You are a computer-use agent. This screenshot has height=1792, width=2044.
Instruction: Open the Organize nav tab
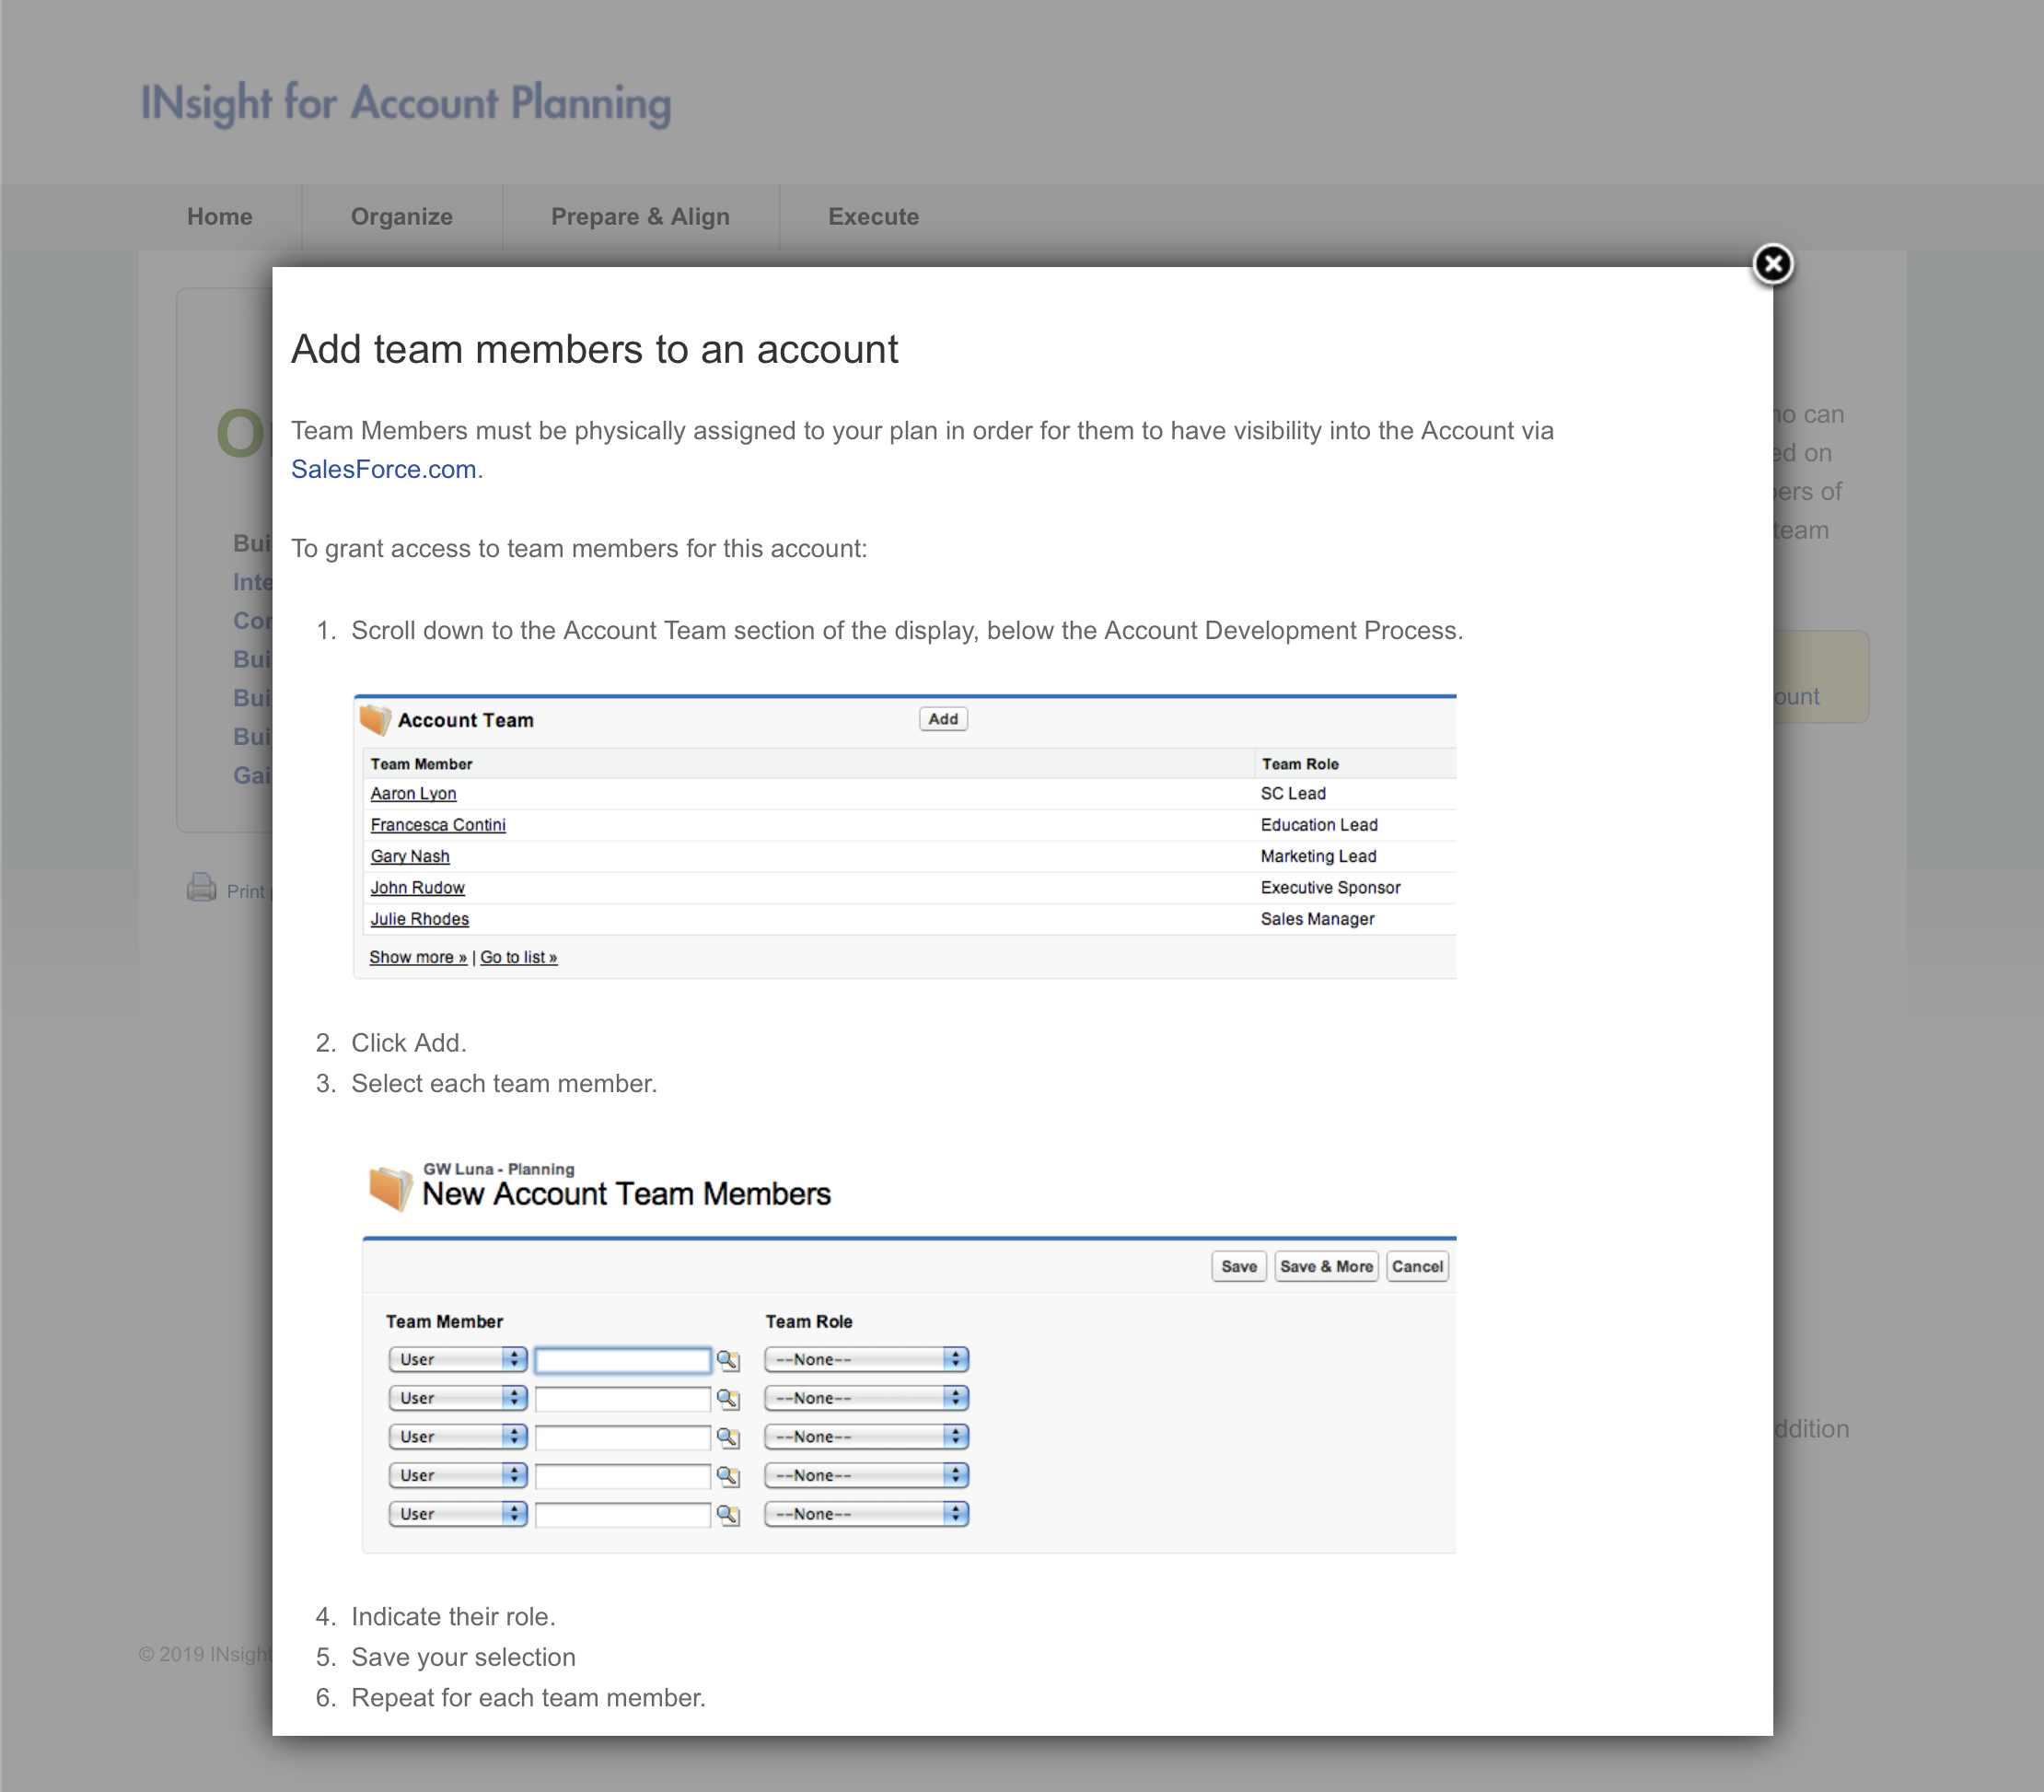pyautogui.click(x=401, y=217)
